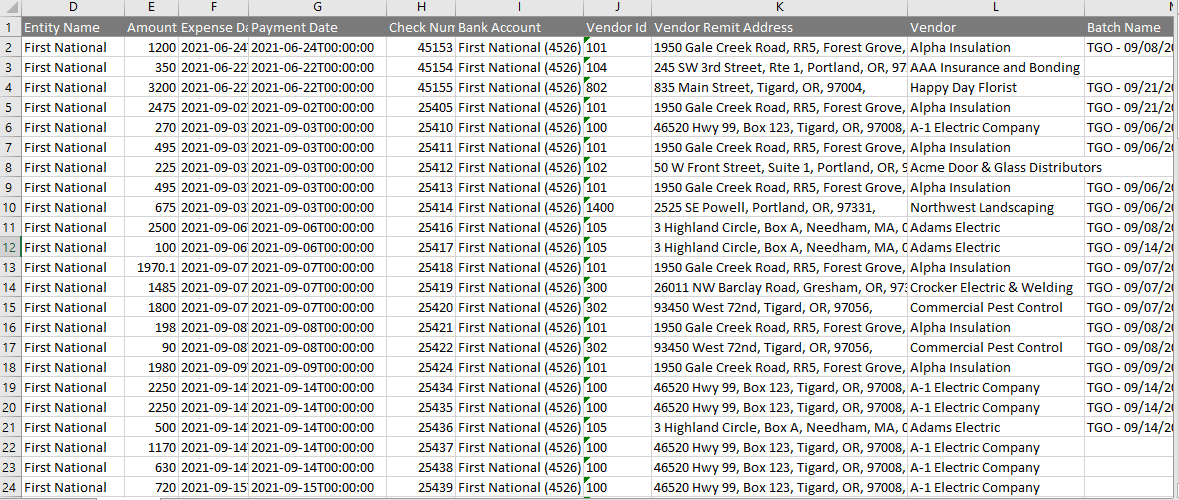Select amount 1485 cell

click(x=152, y=287)
